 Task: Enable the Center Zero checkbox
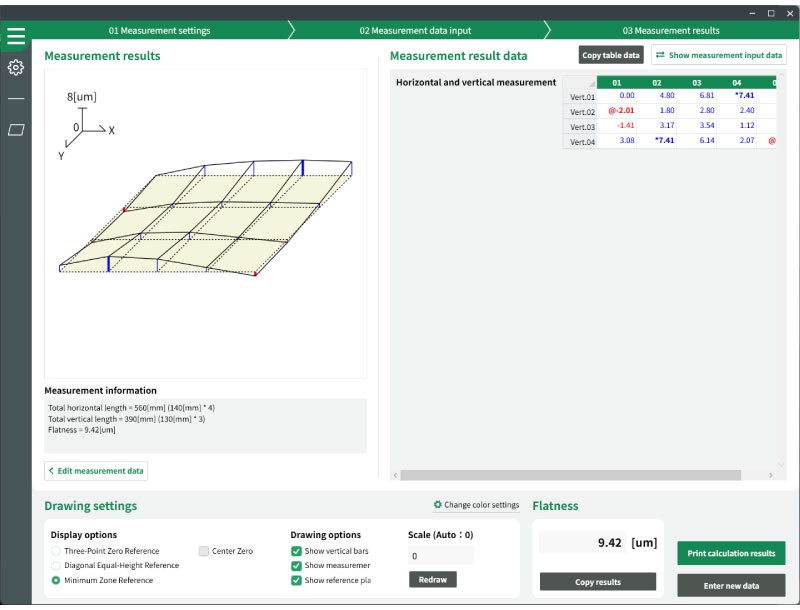point(204,551)
